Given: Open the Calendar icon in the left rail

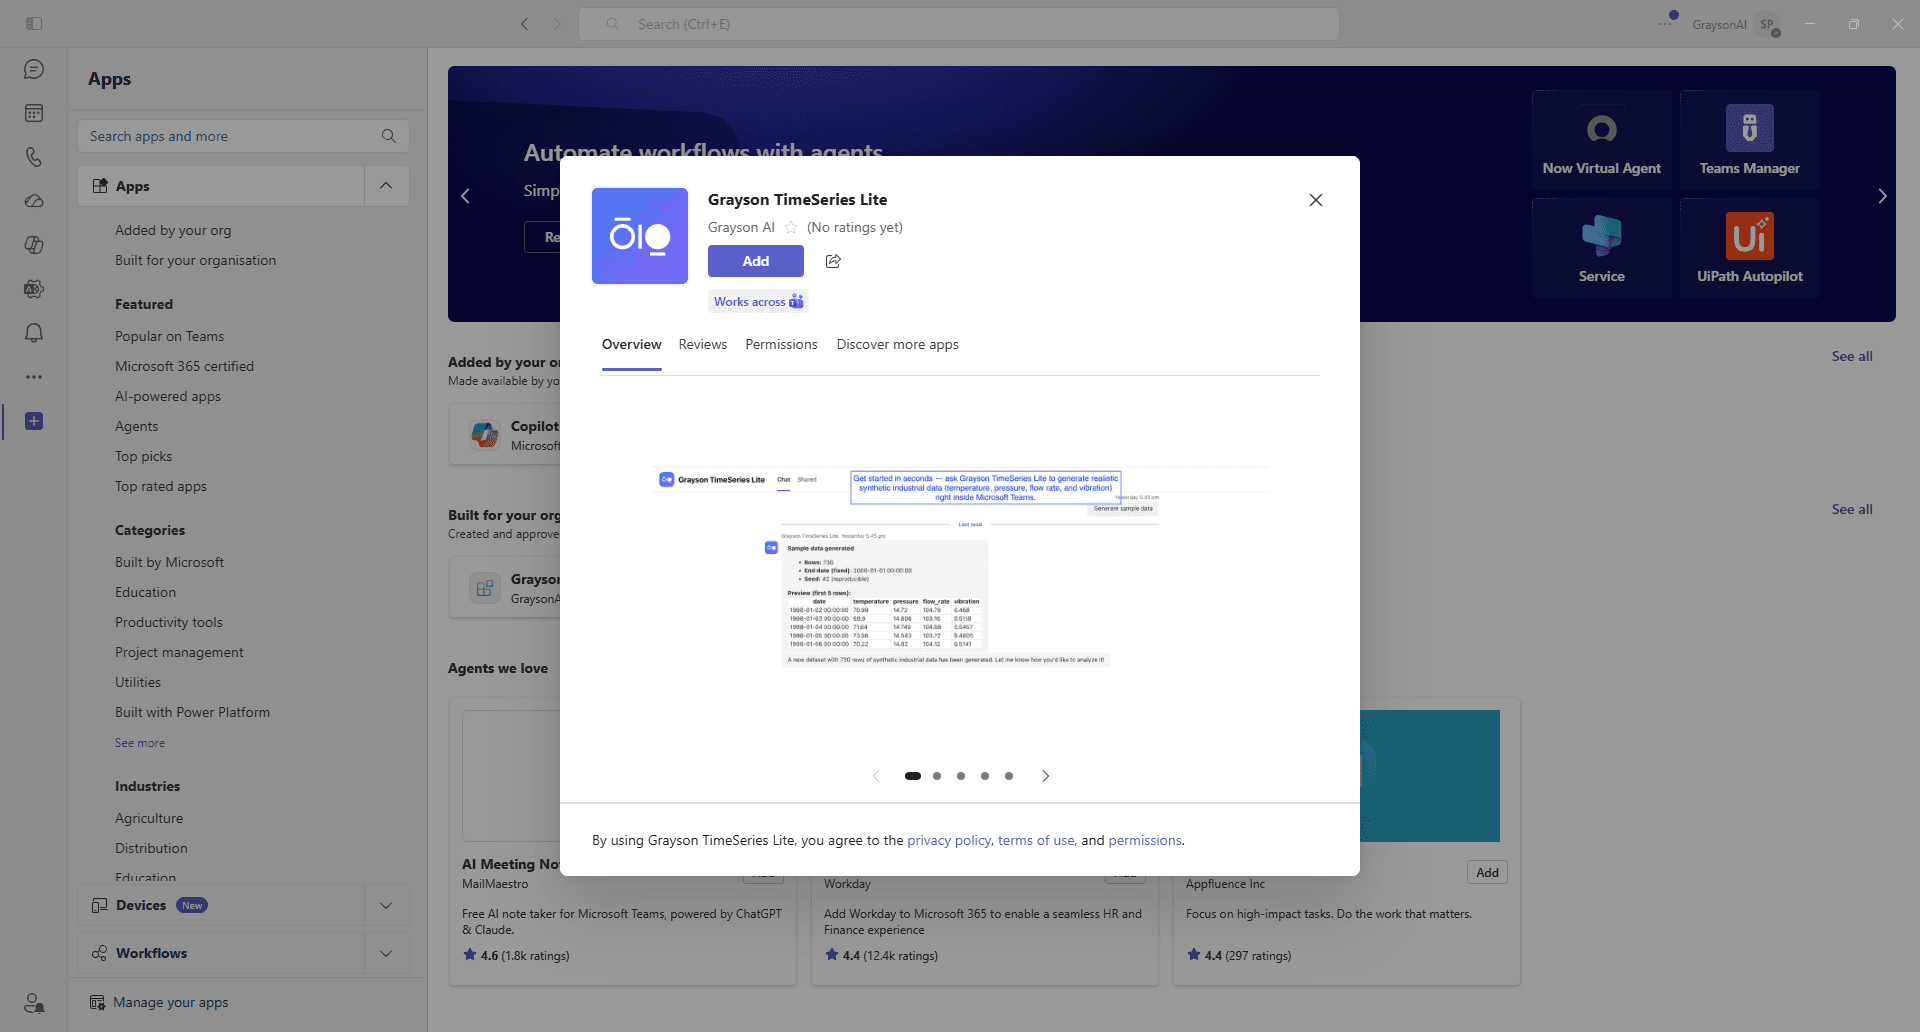Looking at the screenshot, I should pyautogui.click(x=34, y=113).
